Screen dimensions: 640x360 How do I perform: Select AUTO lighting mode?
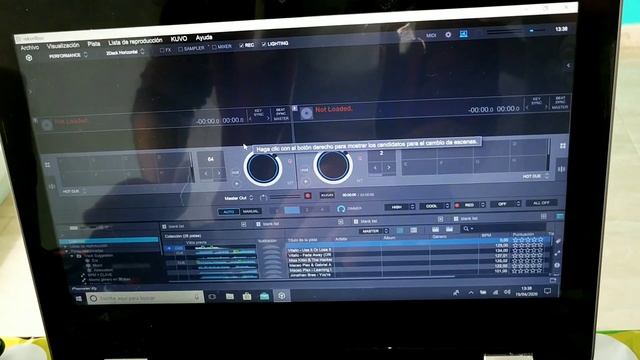(229, 212)
